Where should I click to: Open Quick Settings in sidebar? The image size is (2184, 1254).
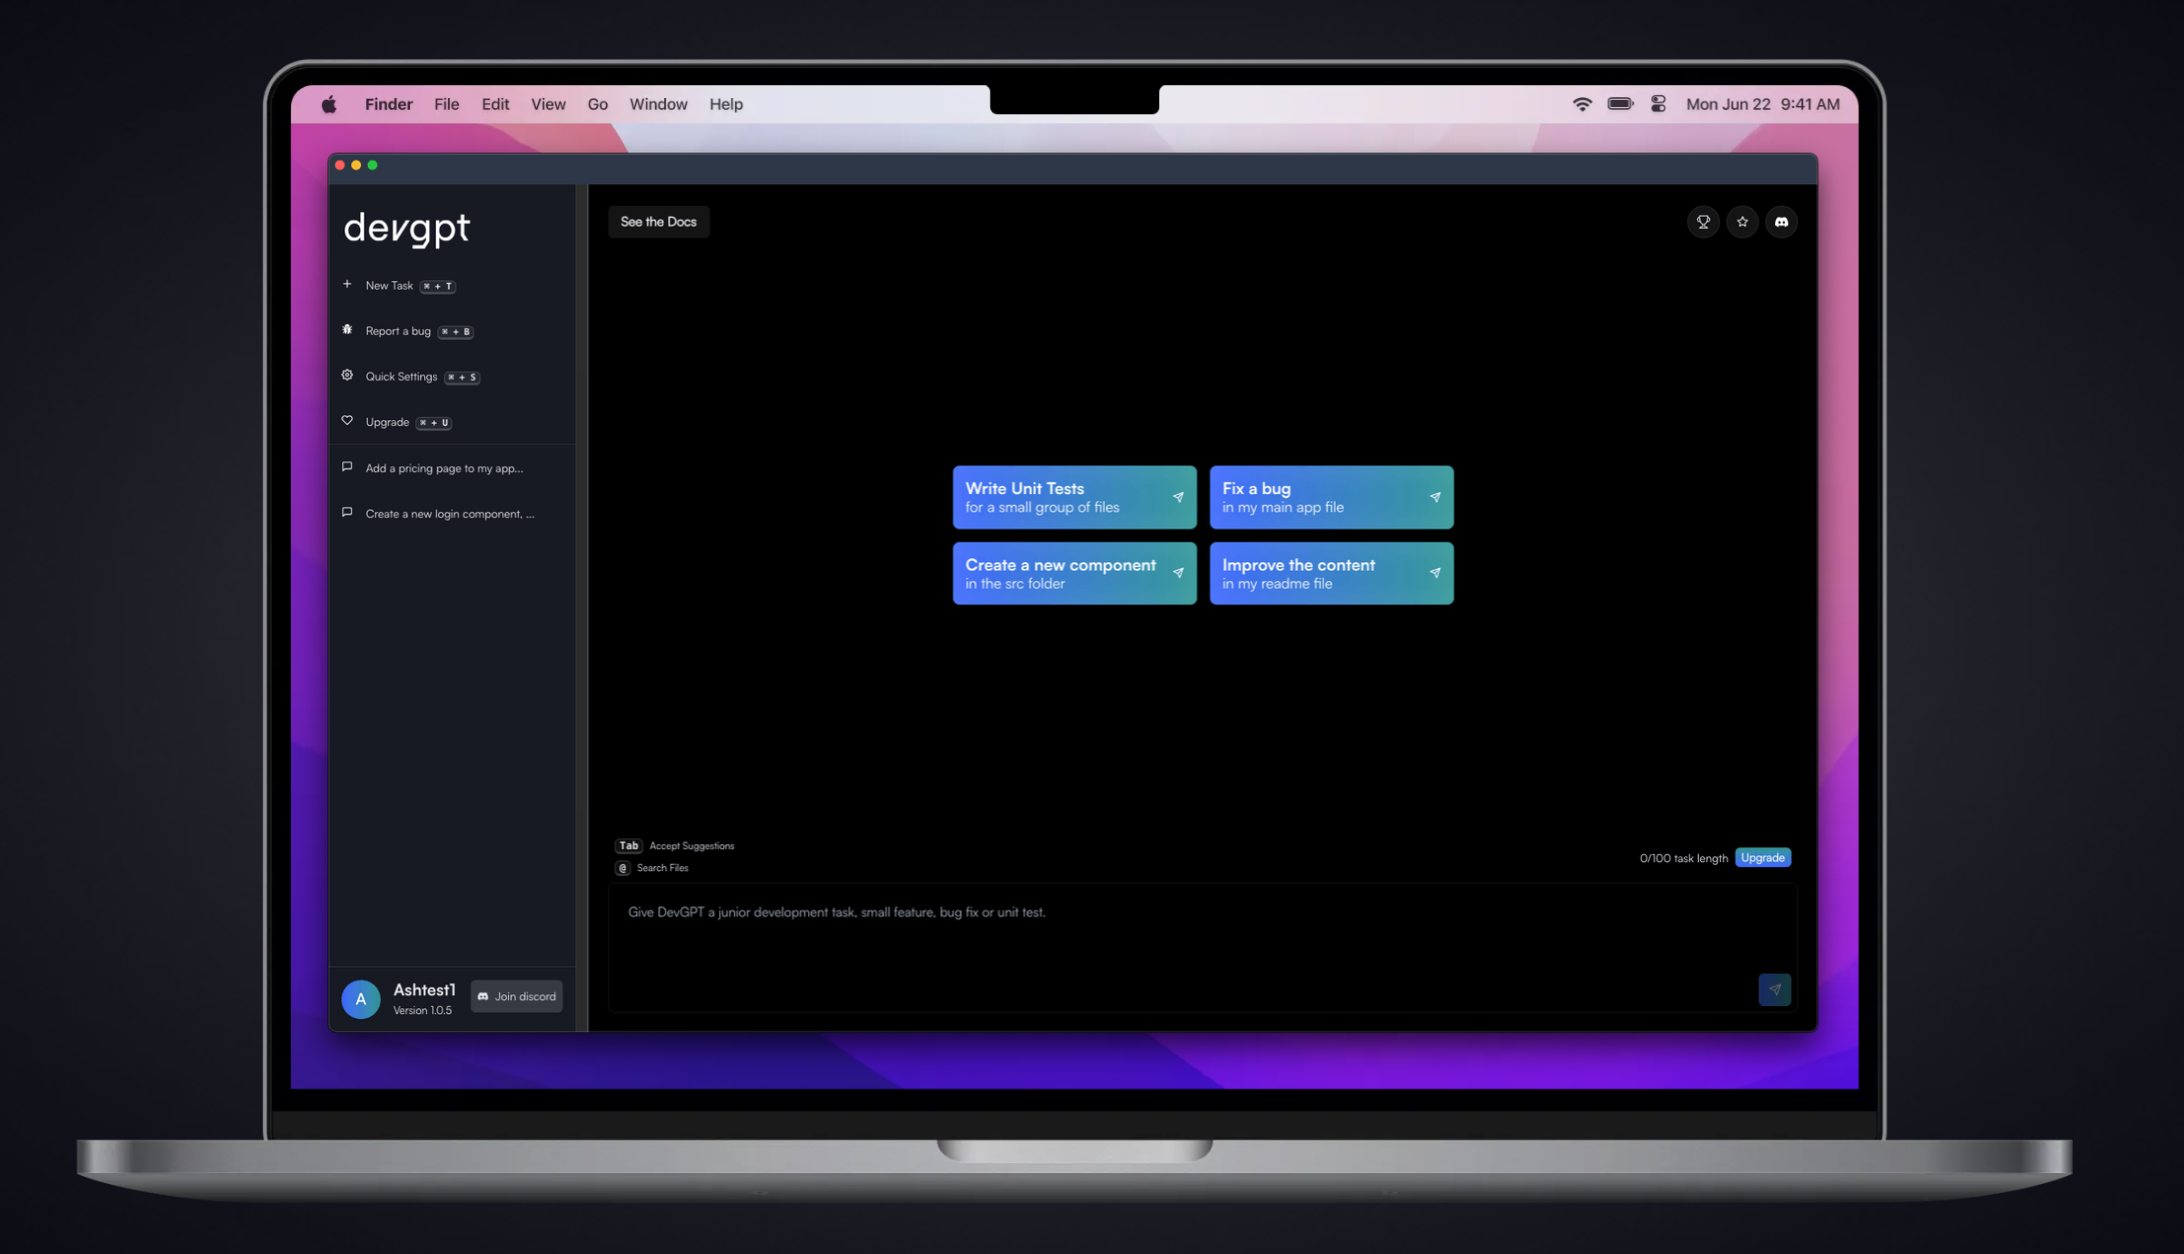point(401,377)
